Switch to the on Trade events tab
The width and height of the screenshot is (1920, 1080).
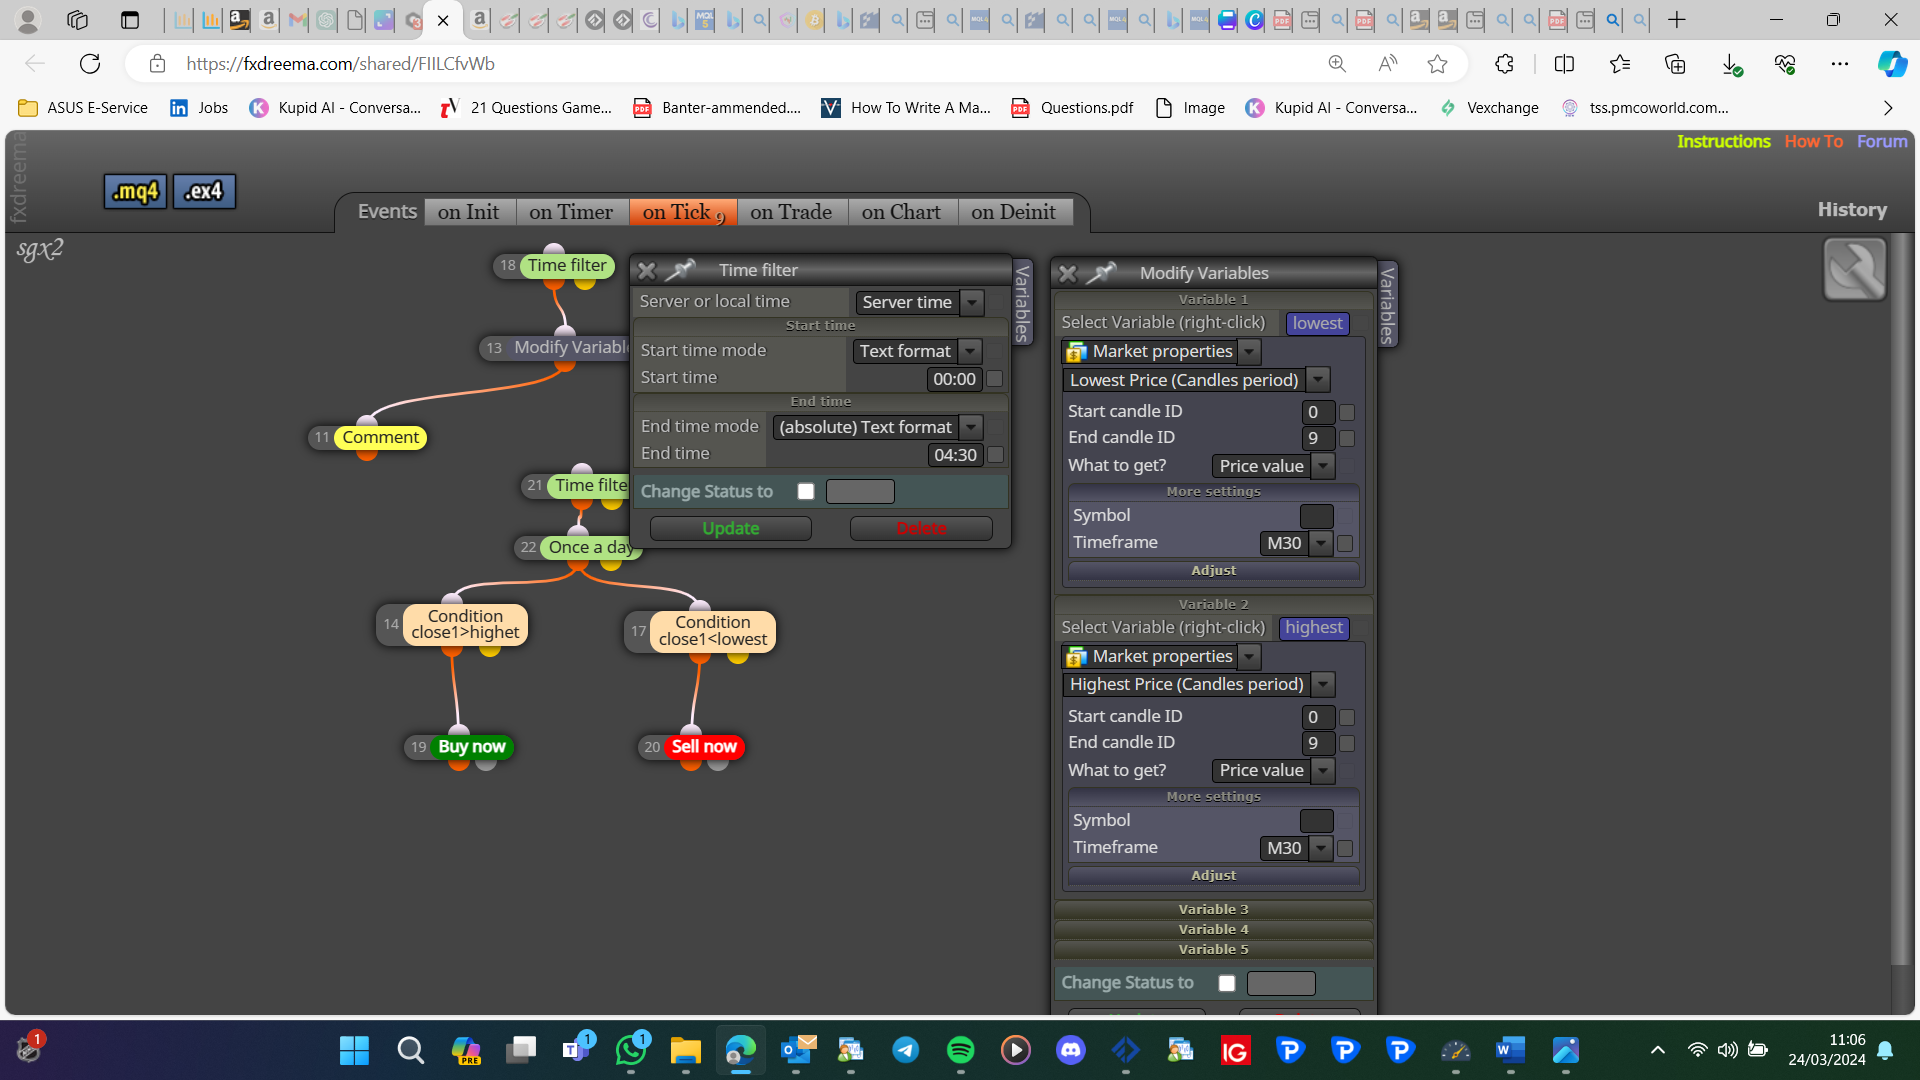[x=791, y=212]
